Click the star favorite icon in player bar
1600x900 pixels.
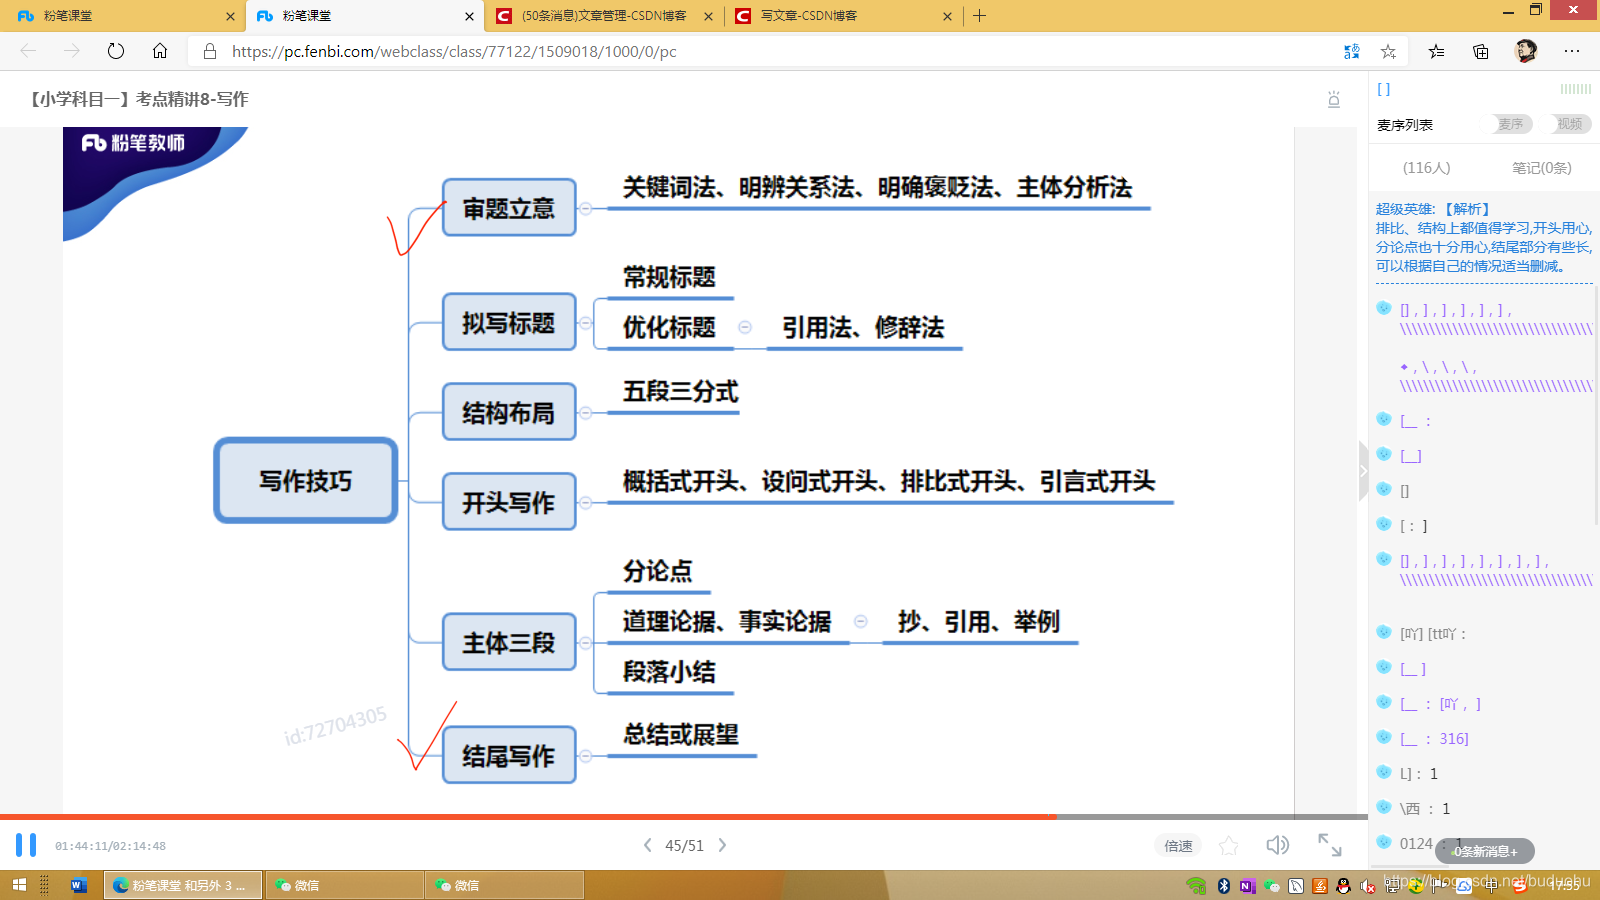tap(1228, 846)
